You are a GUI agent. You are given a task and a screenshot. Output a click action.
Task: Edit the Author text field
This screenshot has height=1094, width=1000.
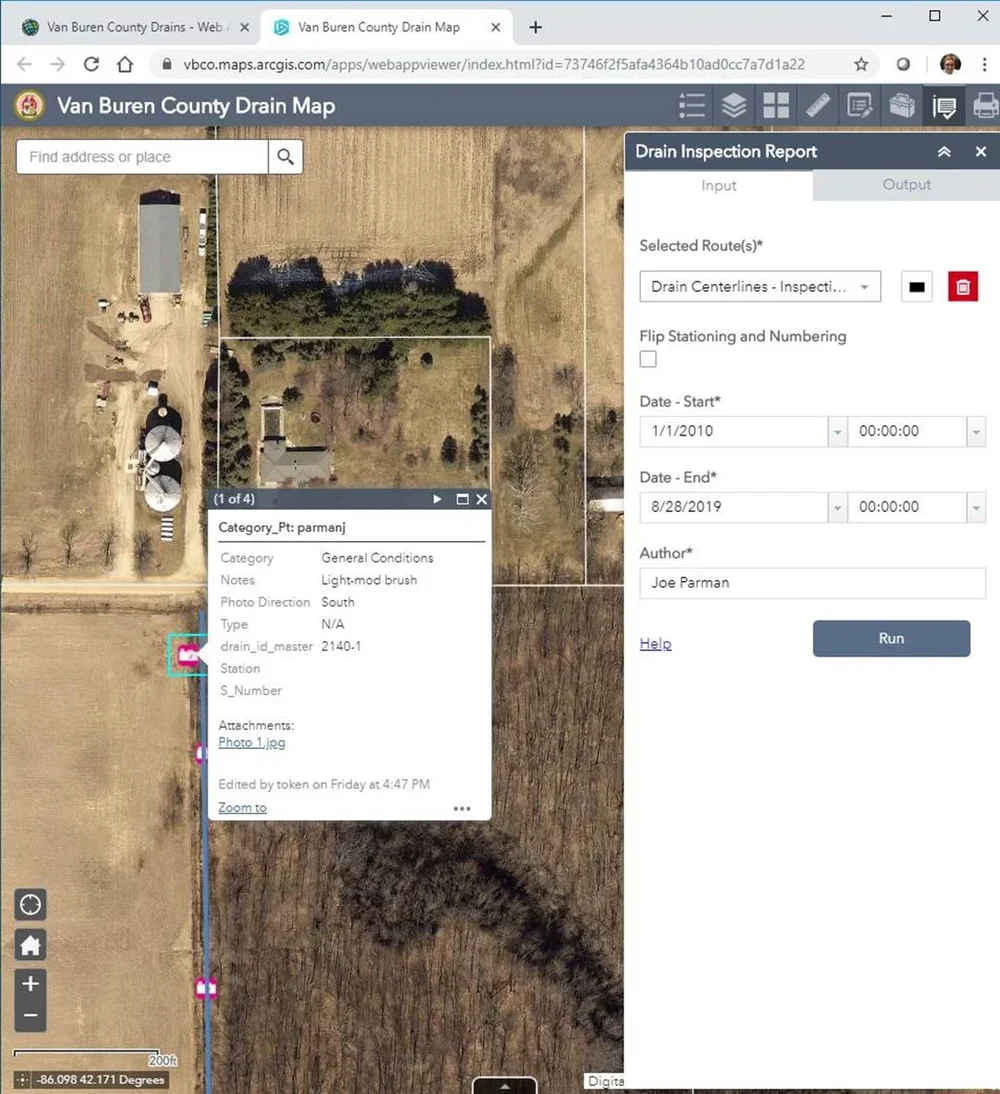[812, 583]
